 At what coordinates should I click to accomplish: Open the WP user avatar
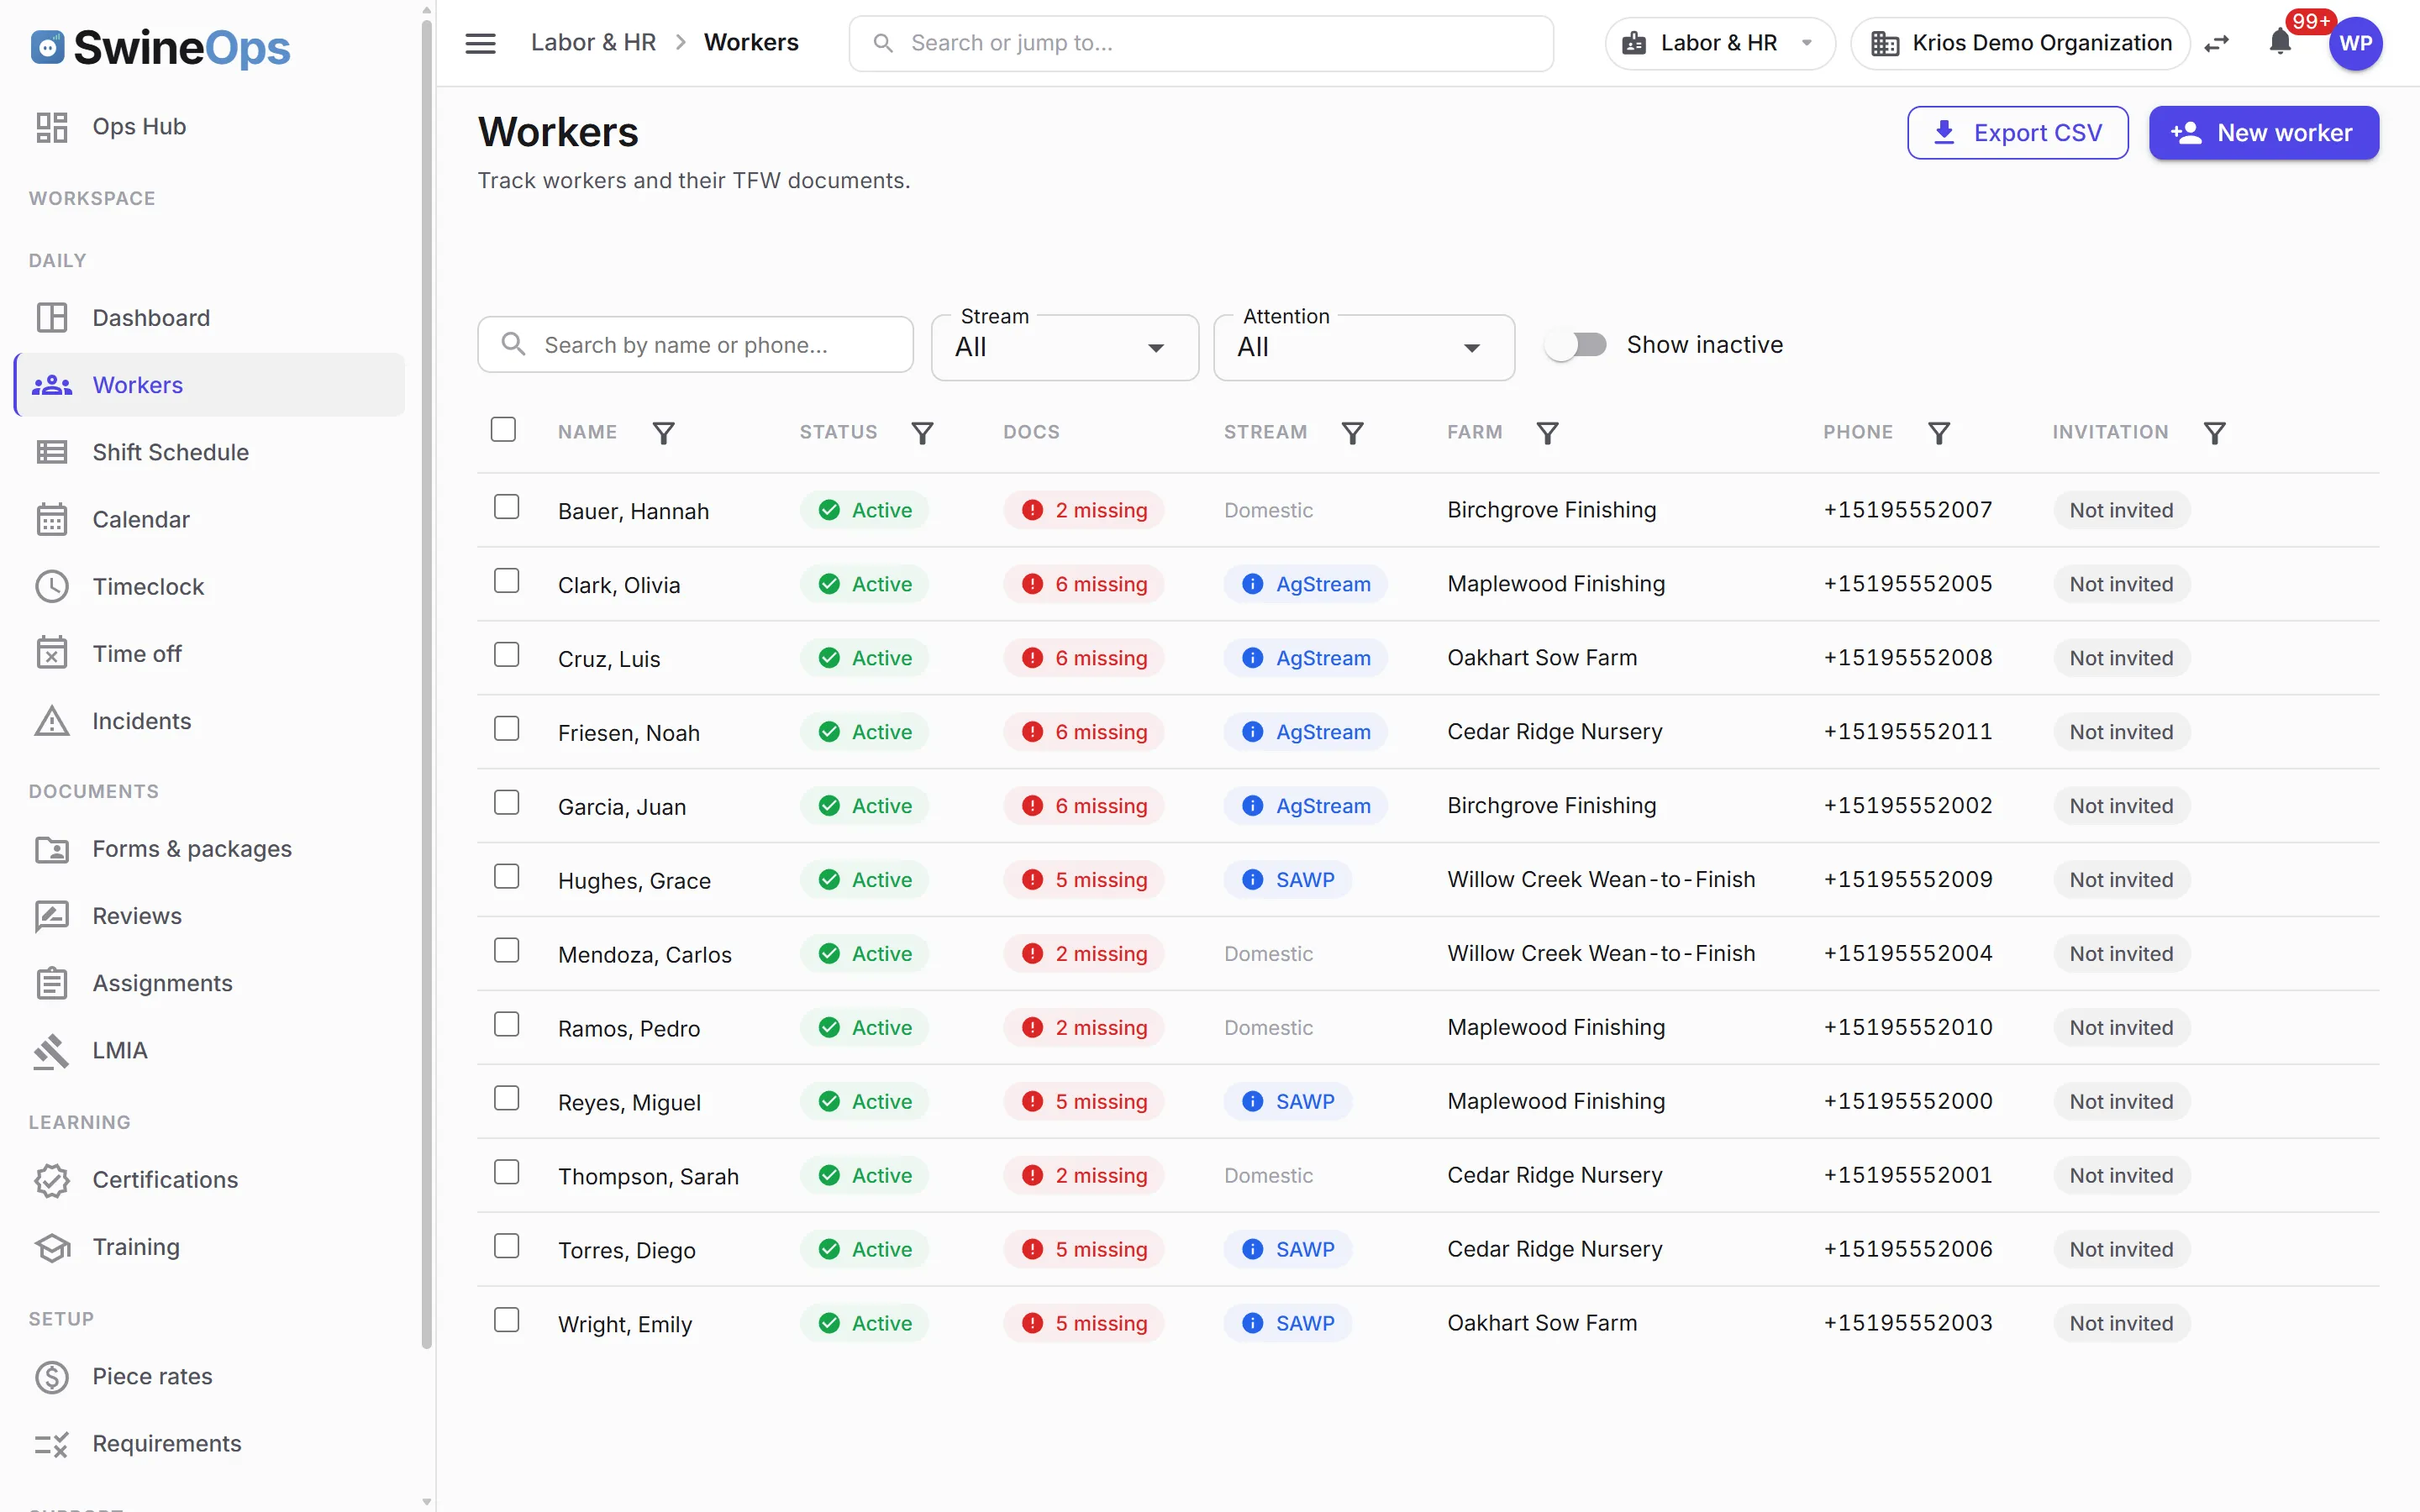(x=2355, y=43)
